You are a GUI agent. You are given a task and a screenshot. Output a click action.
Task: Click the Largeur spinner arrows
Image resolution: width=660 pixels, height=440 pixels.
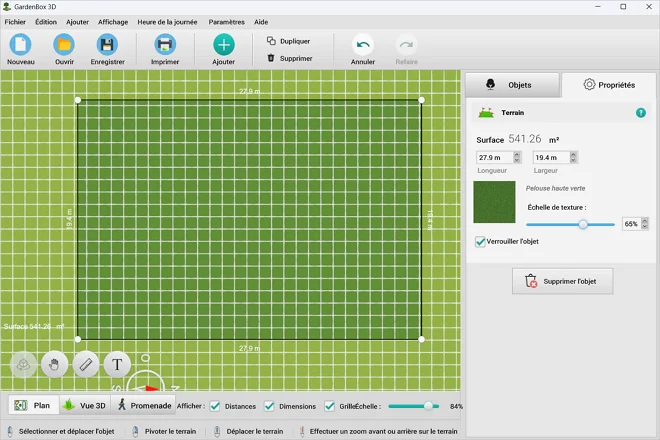tap(573, 157)
